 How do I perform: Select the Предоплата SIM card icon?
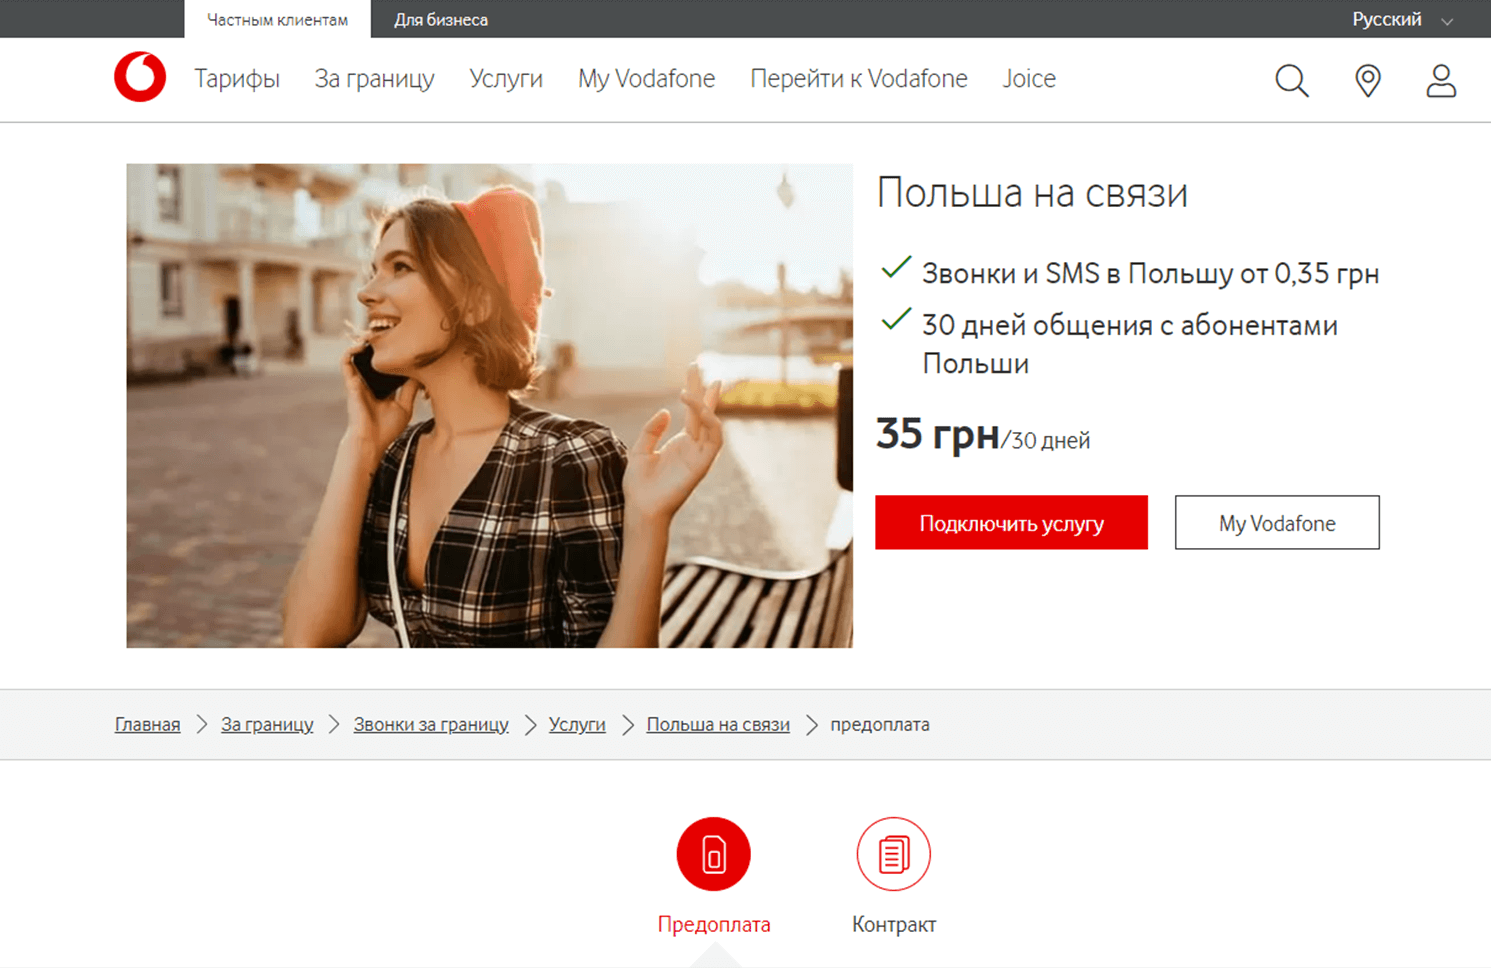[x=713, y=854]
